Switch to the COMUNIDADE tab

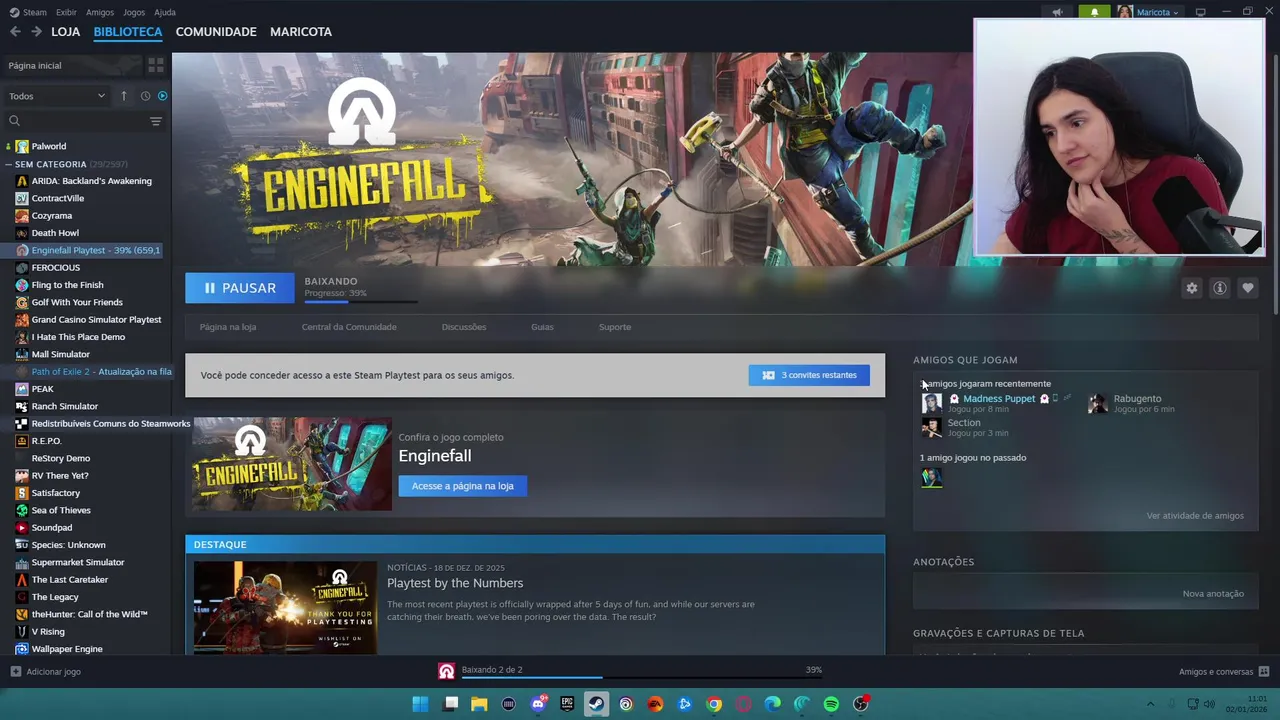[216, 31]
